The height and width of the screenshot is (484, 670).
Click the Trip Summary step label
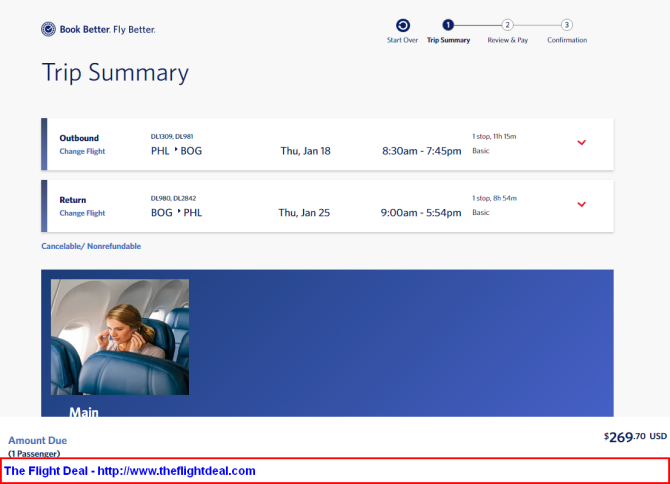click(448, 40)
